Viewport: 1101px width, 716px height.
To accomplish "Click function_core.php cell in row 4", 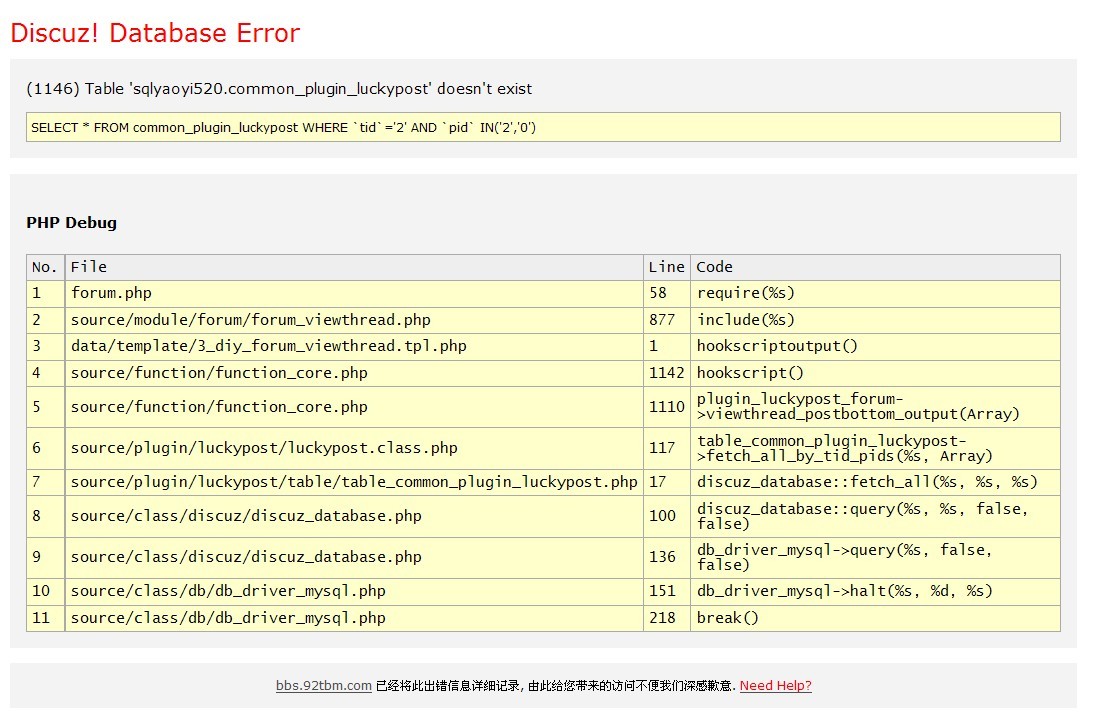I will click(354, 373).
